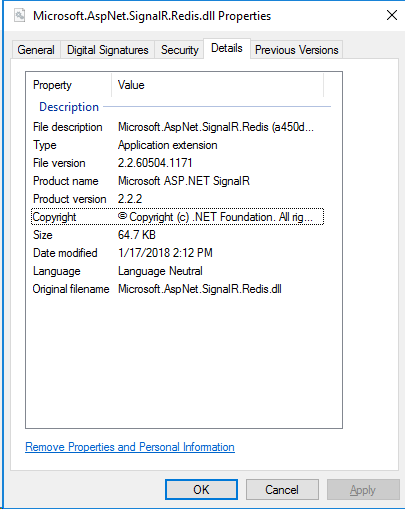Click the Microsoft.AspNet.SignalR.Redis.dll filename value
The image size is (405, 509).
click(200, 289)
